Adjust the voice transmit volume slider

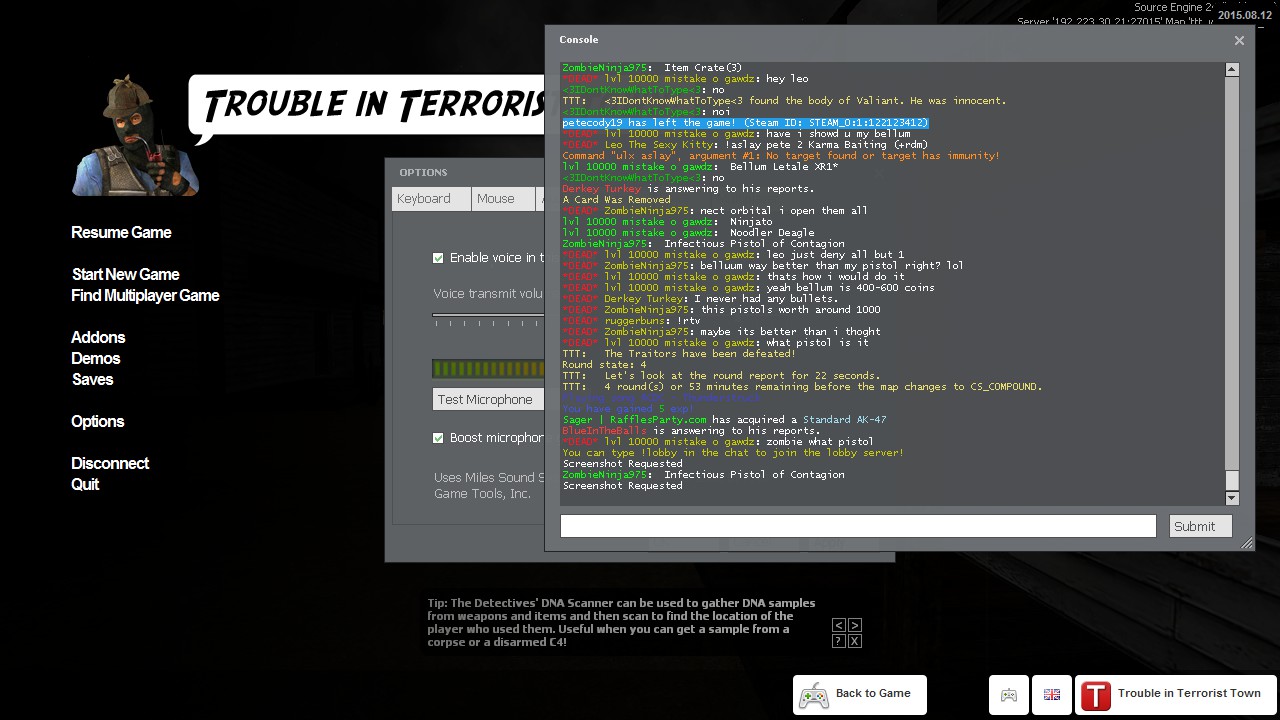pyautogui.click(x=488, y=315)
